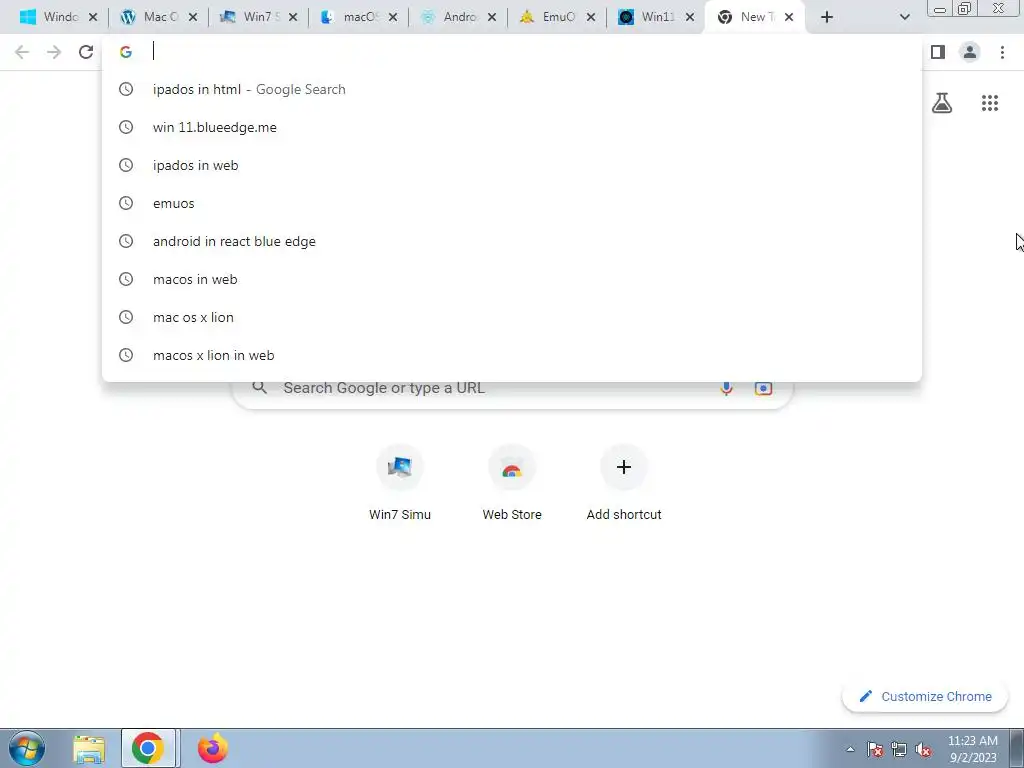Launch Firefox from the taskbar
This screenshot has height=768, width=1024.
212,748
